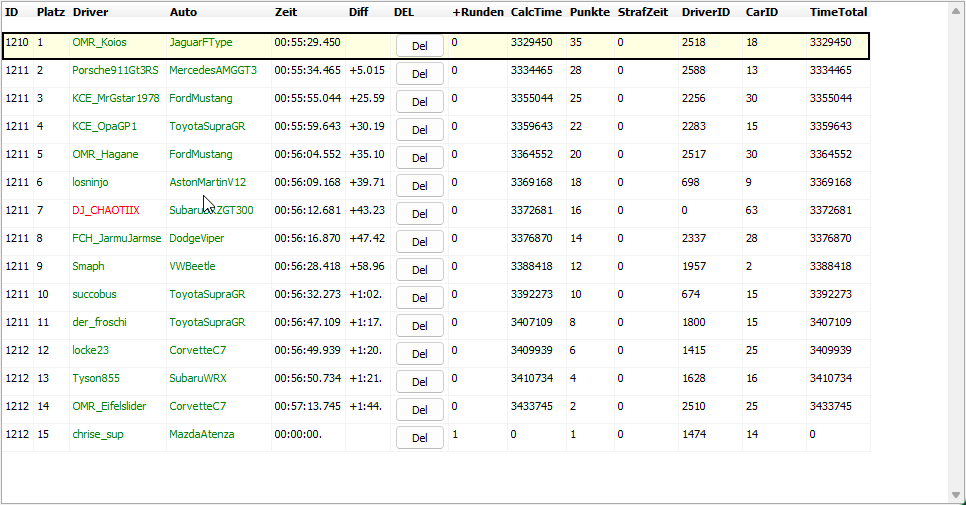The width and height of the screenshot is (966, 505).
Task: Click the TimeTotal column header
Action: click(x=838, y=12)
